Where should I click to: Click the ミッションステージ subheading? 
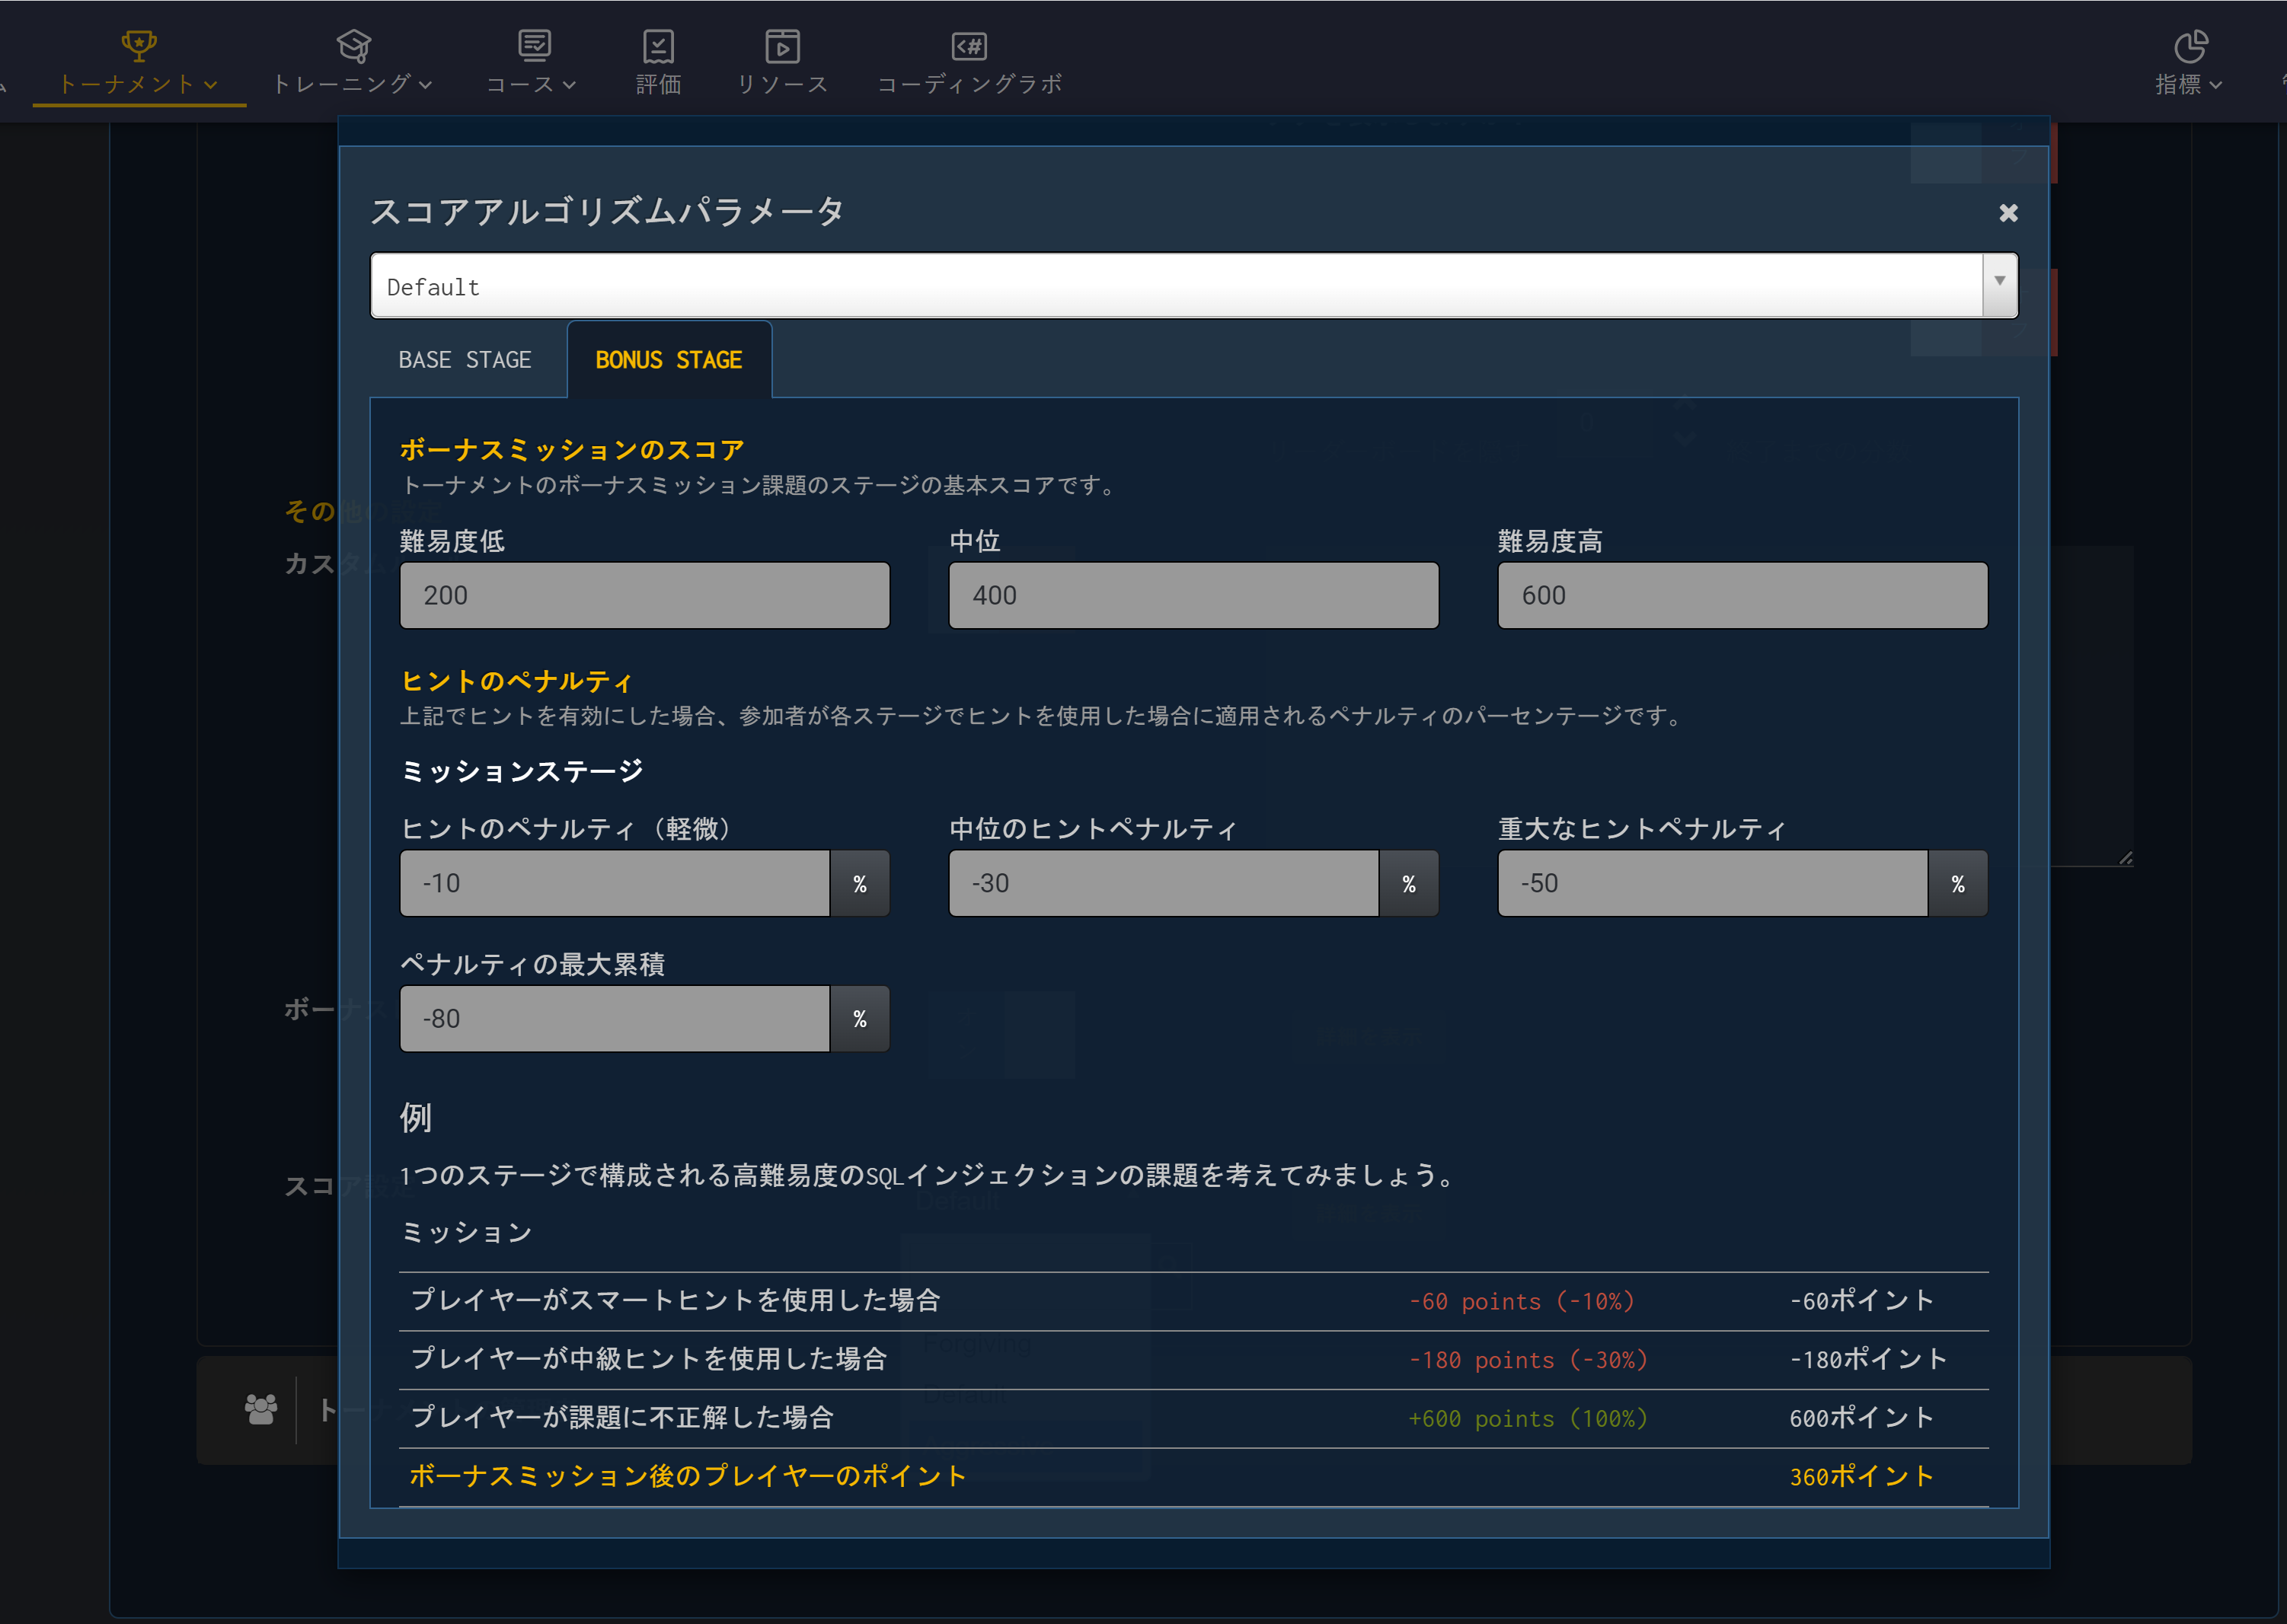click(x=522, y=771)
